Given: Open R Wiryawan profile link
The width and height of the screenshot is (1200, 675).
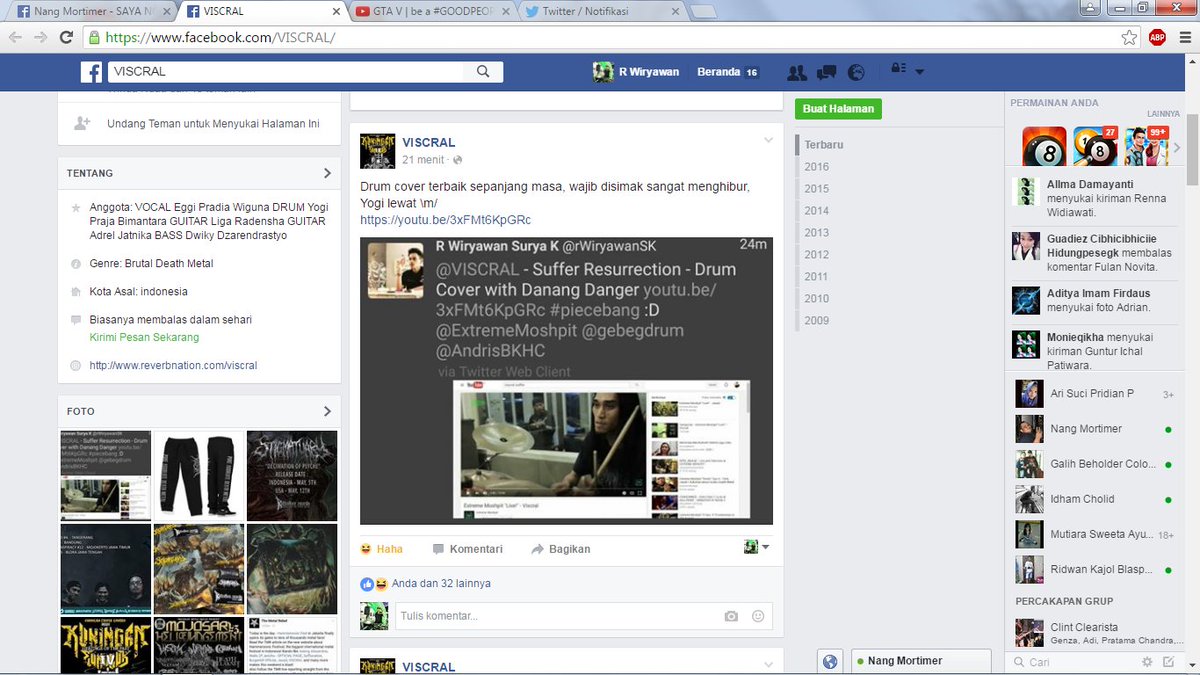Looking at the screenshot, I should (x=638, y=72).
